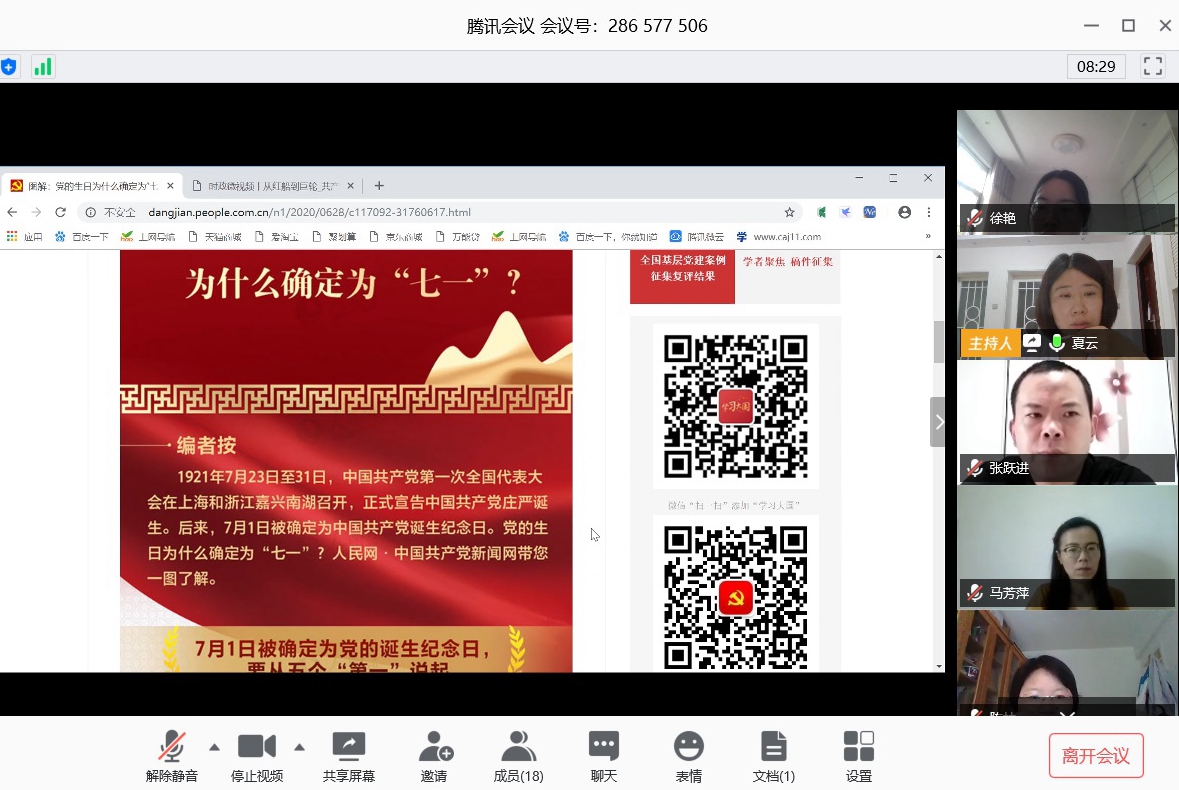This screenshot has width=1179, height=790.
Task: Click the webpage scrollbar down arrow
Action: click(939, 666)
